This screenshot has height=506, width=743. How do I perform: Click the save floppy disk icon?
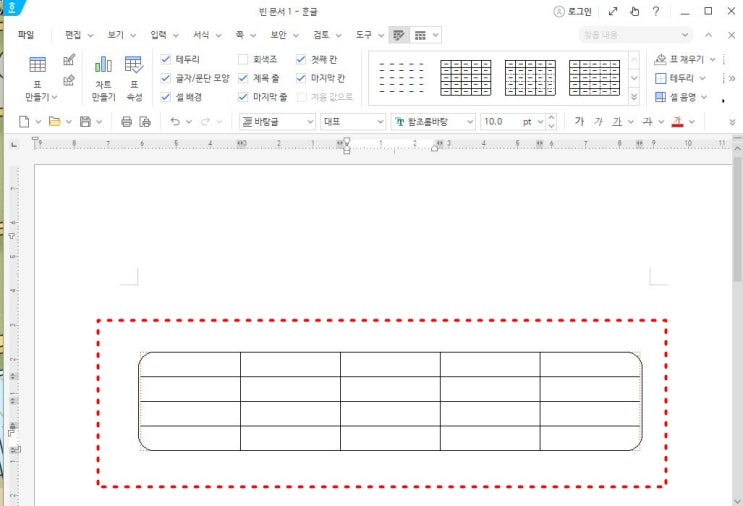click(x=85, y=122)
